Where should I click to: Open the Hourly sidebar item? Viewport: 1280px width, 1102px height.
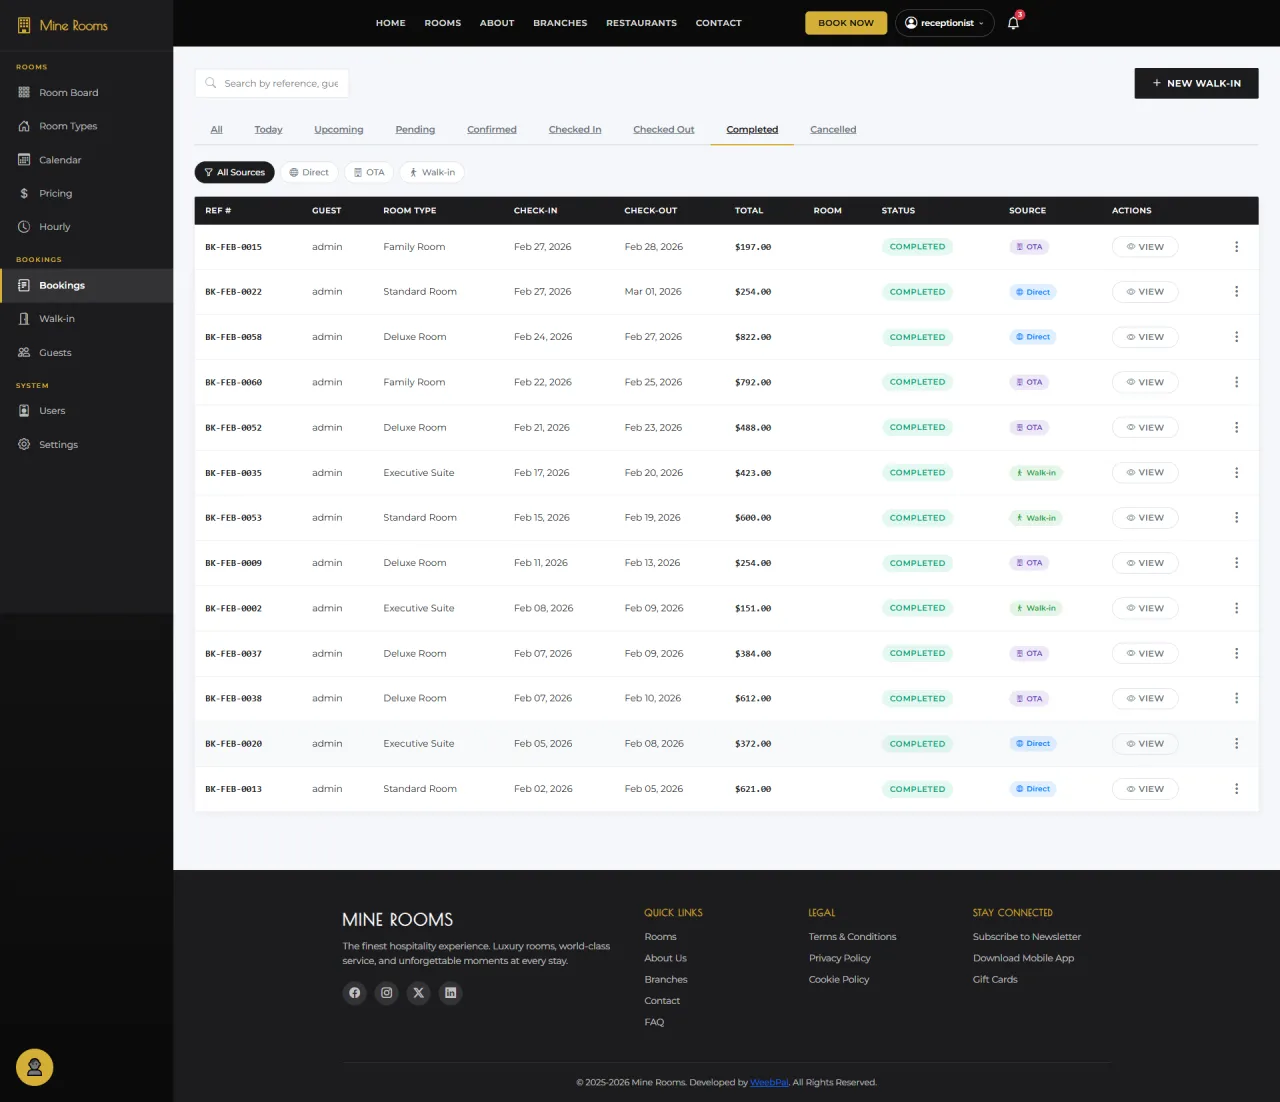86,227
